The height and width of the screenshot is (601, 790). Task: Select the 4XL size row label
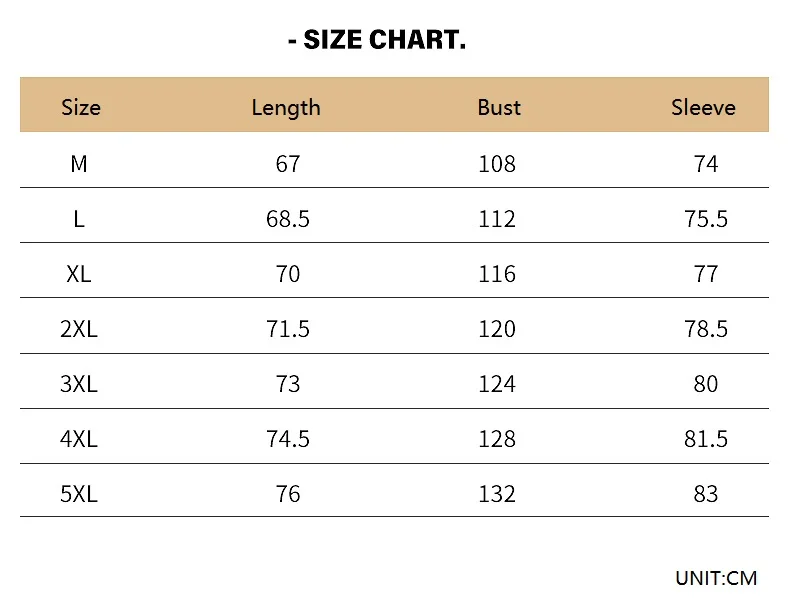click(x=79, y=438)
